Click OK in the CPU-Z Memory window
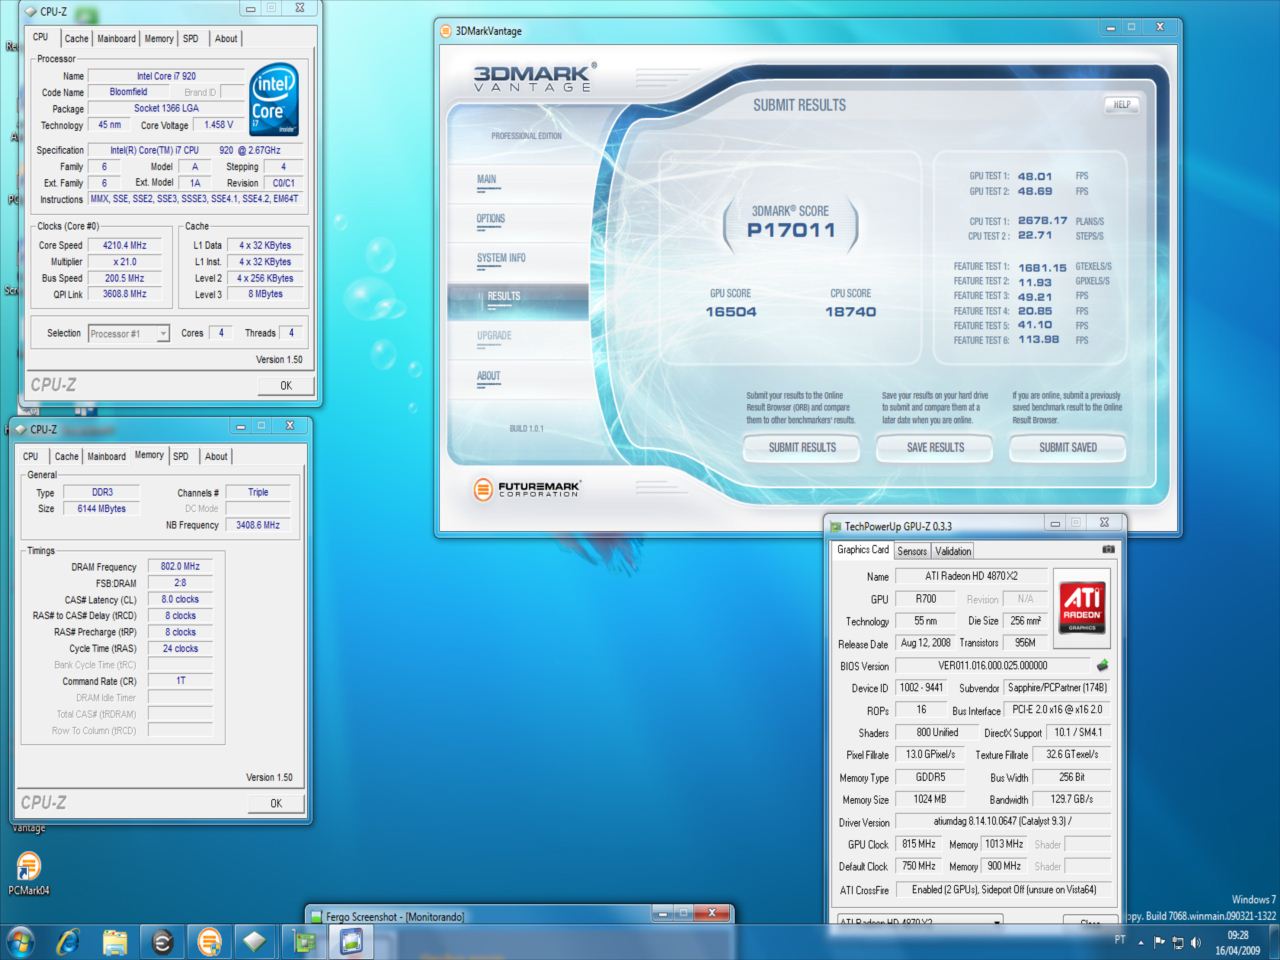The image size is (1280, 960). (x=276, y=803)
